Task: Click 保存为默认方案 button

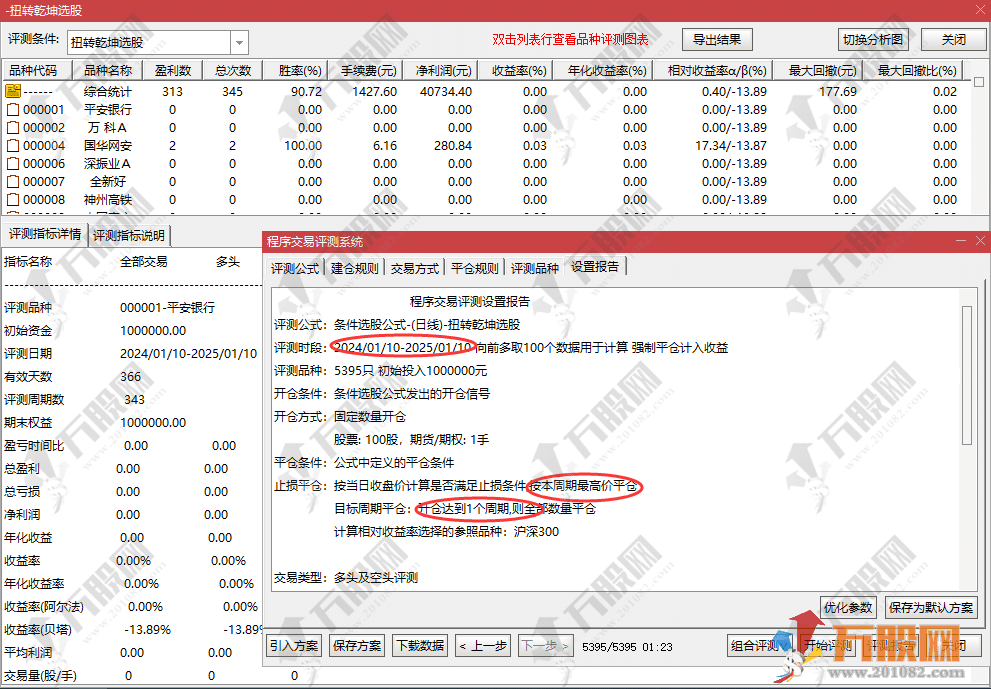Action: point(931,607)
